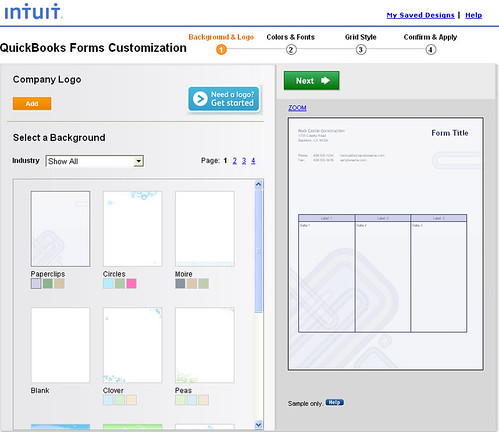Click step 3 circle indicator
This screenshot has height=432, width=499.
click(361, 50)
